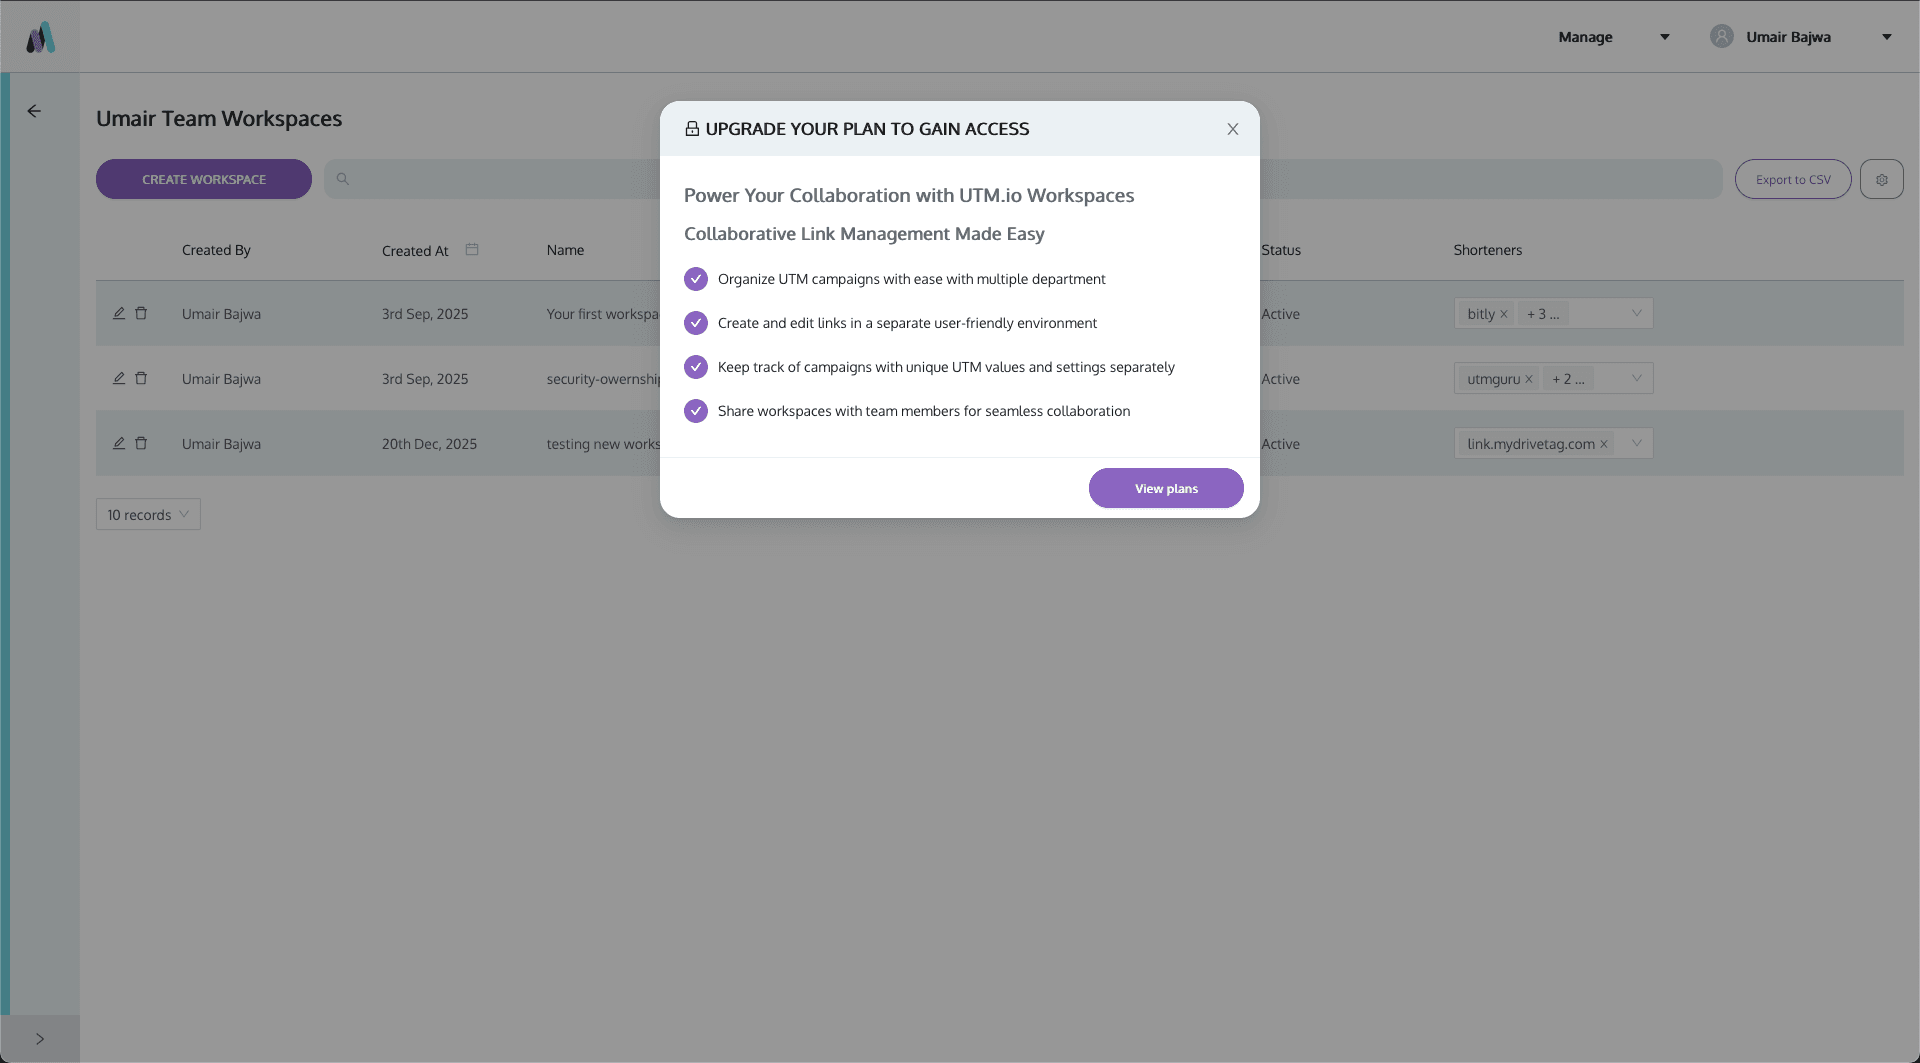Image resolution: width=1920 pixels, height=1063 pixels.
Task: Delete the 'testing new workspace' row
Action: coord(141,443)
